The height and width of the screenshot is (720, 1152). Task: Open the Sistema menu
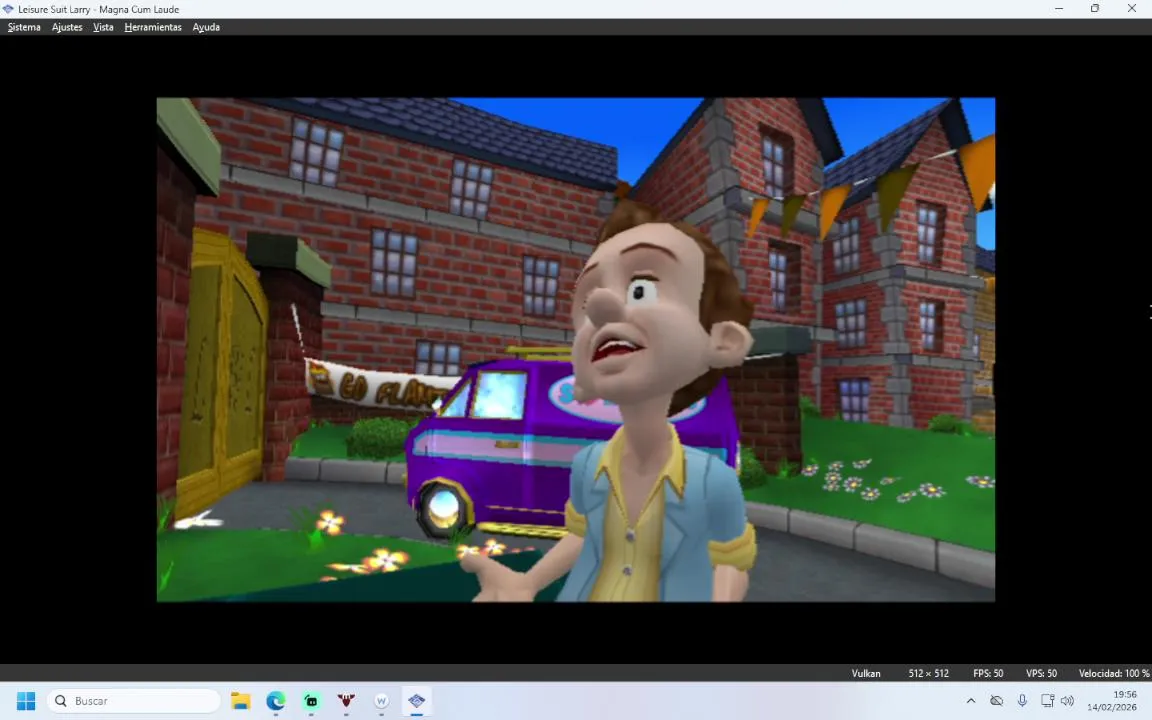pos(24,27)
